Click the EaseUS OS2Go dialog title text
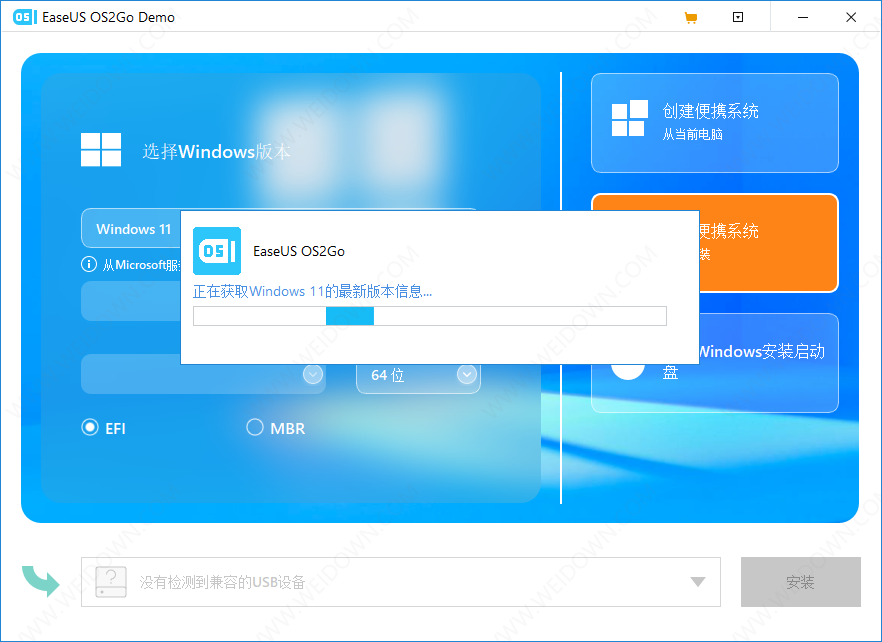This screenshot has width=882, height=642. coord(299,252)
